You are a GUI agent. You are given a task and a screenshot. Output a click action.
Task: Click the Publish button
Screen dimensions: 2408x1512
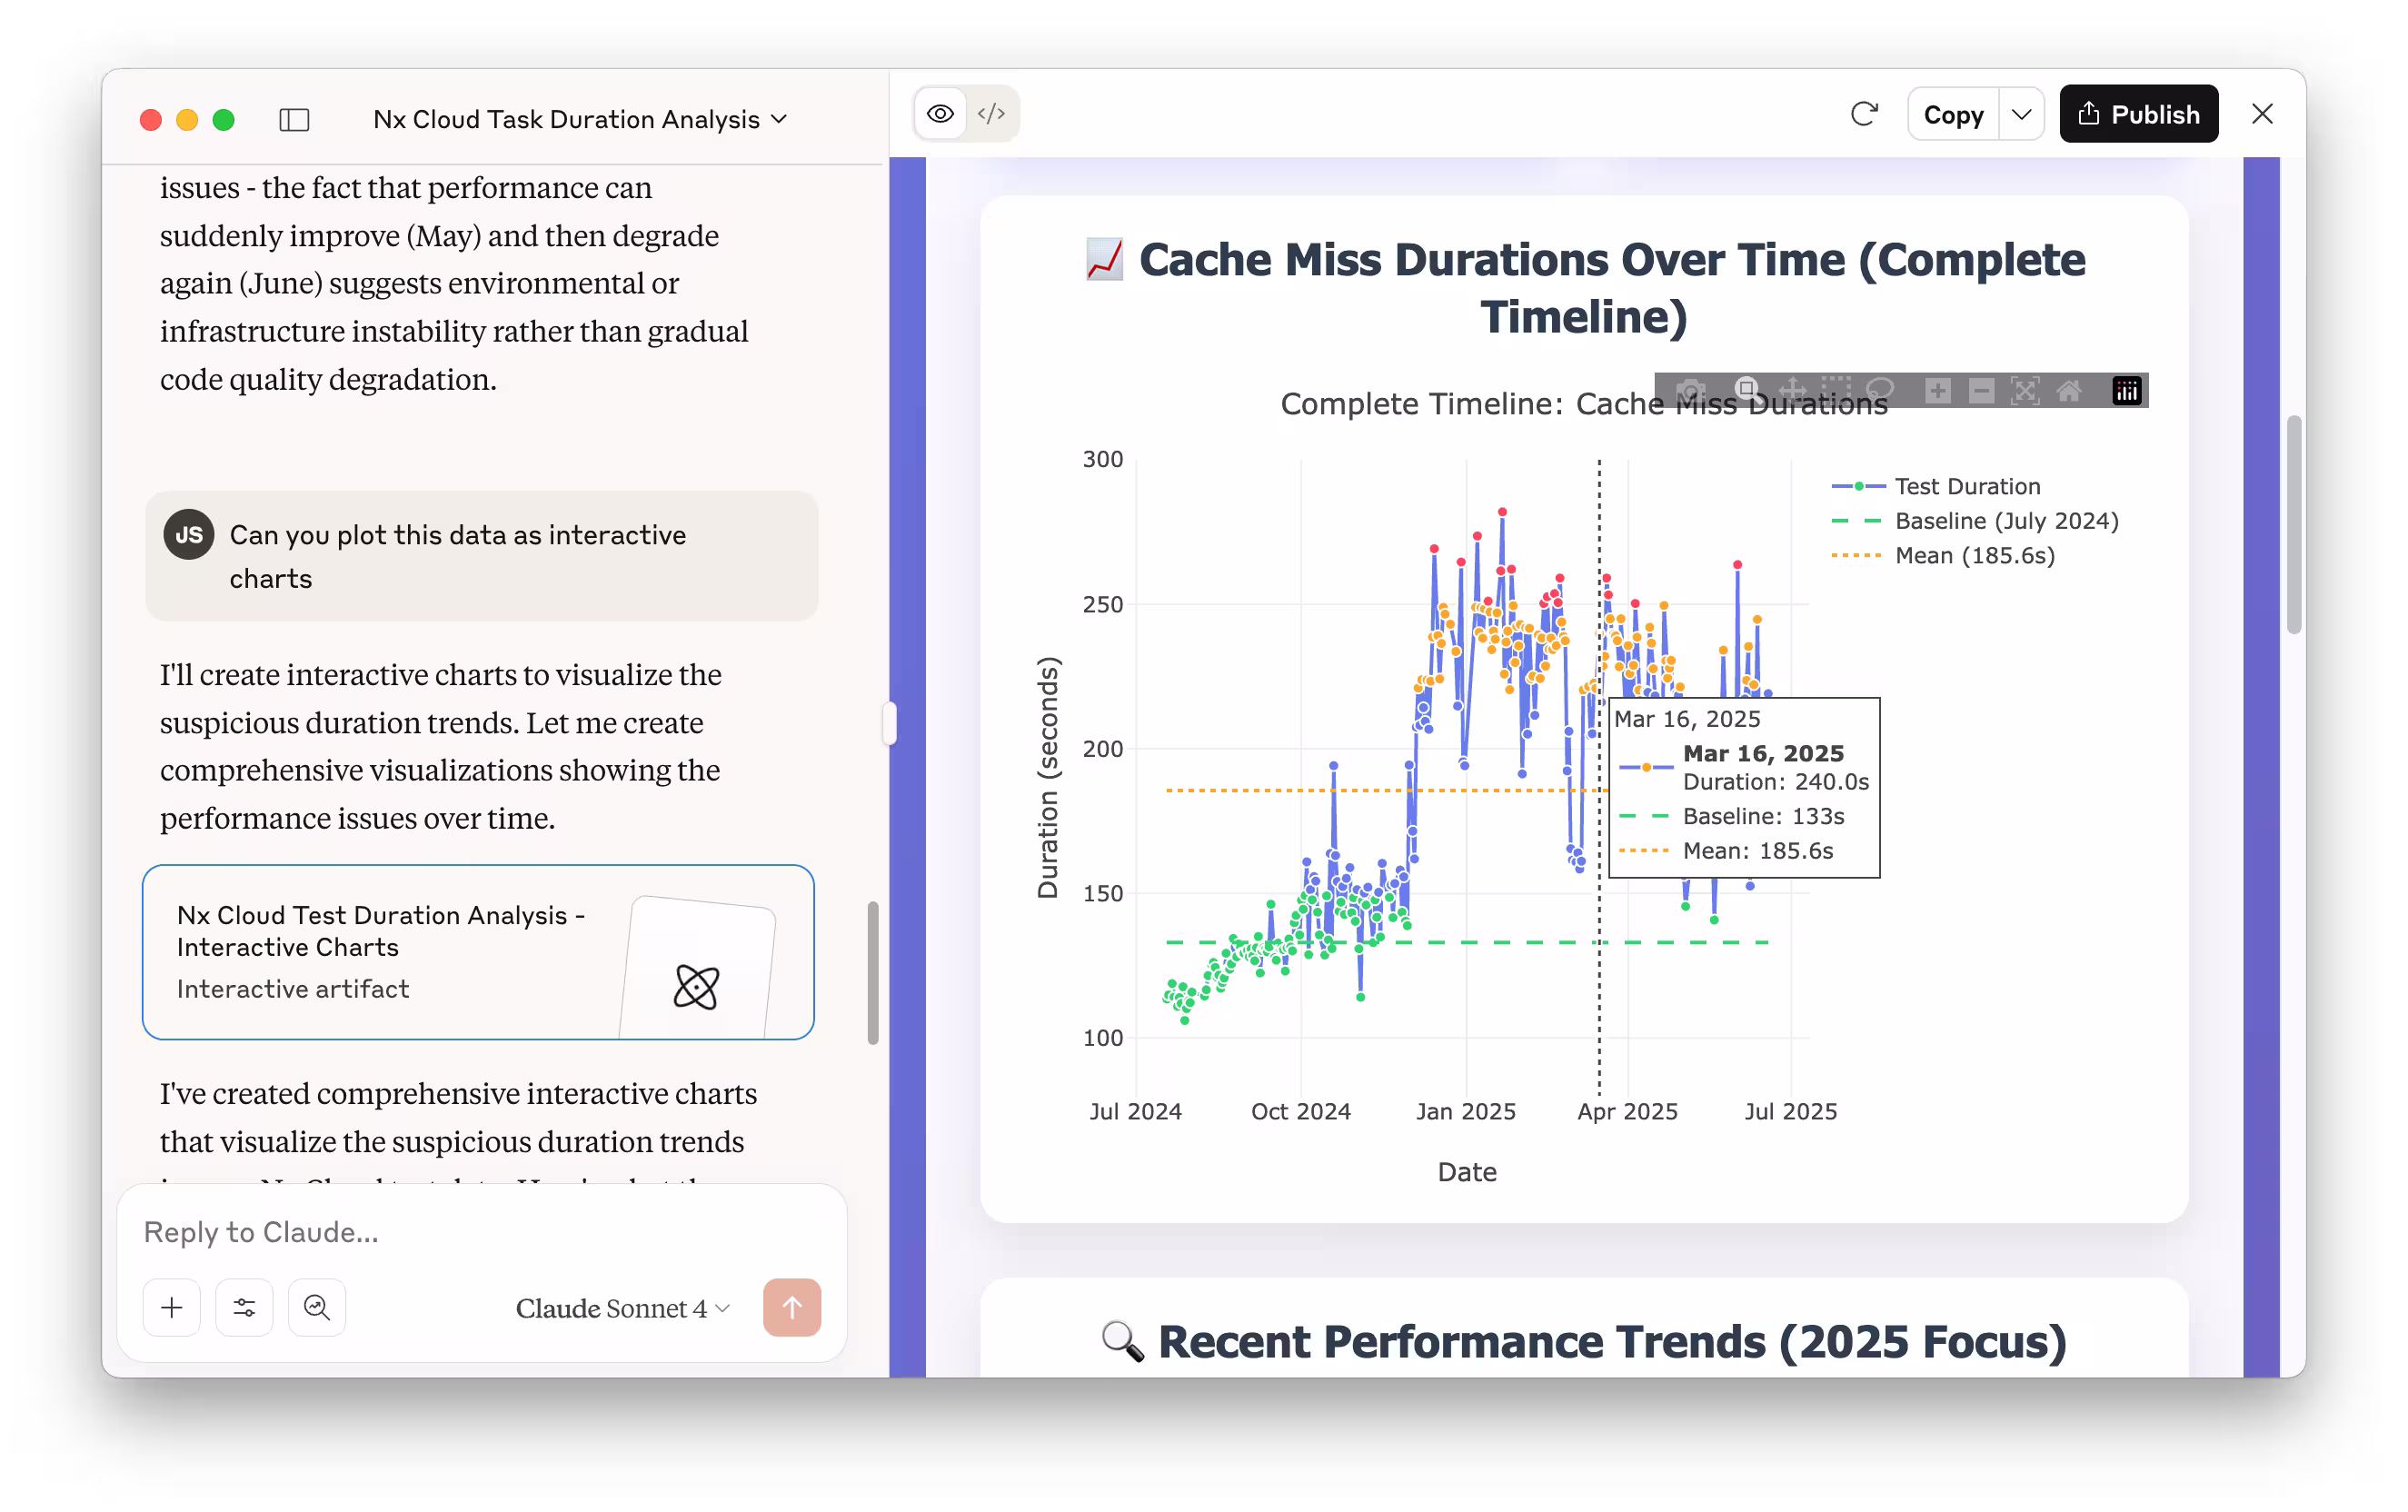click(2138, 114)
